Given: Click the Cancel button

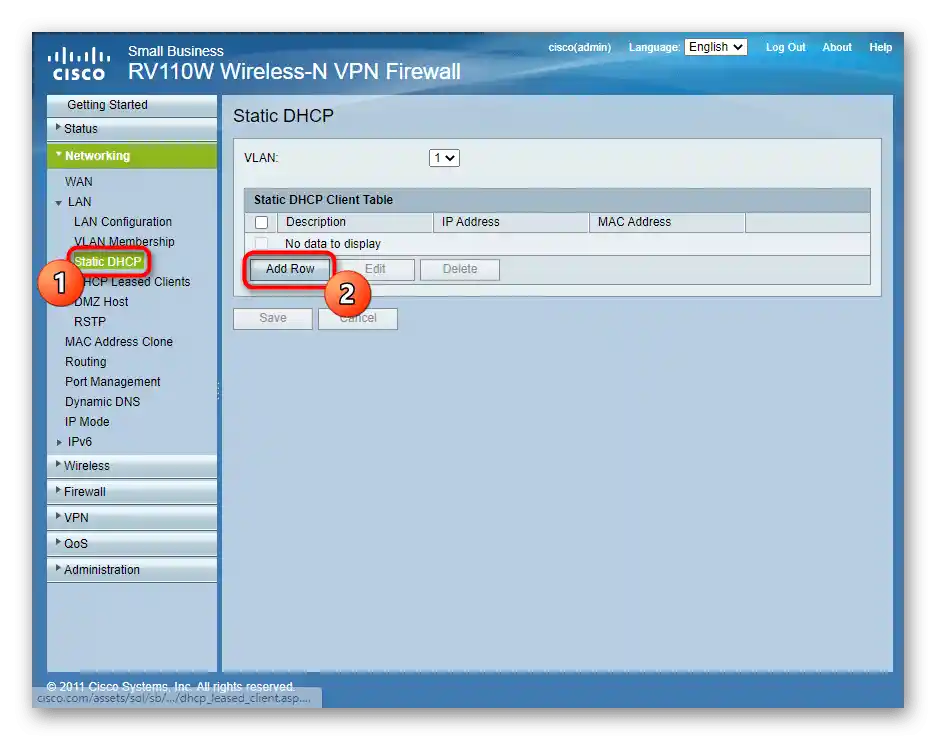Looking at the screenshot, I should (x=358, y=318).
